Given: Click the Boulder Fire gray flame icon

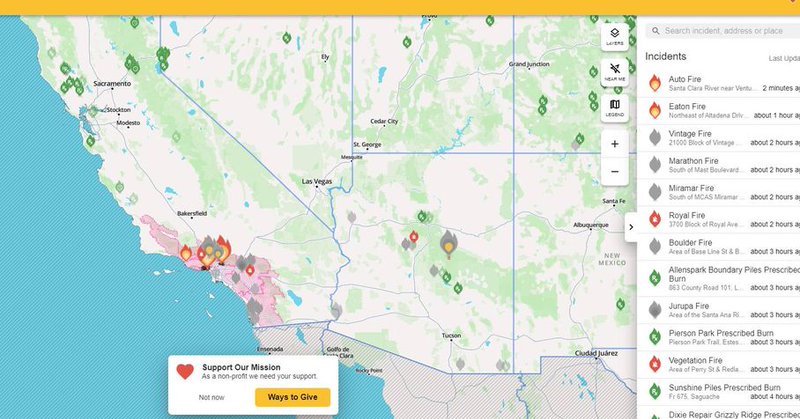Looking at the screenshot, I should click(655, 247).
